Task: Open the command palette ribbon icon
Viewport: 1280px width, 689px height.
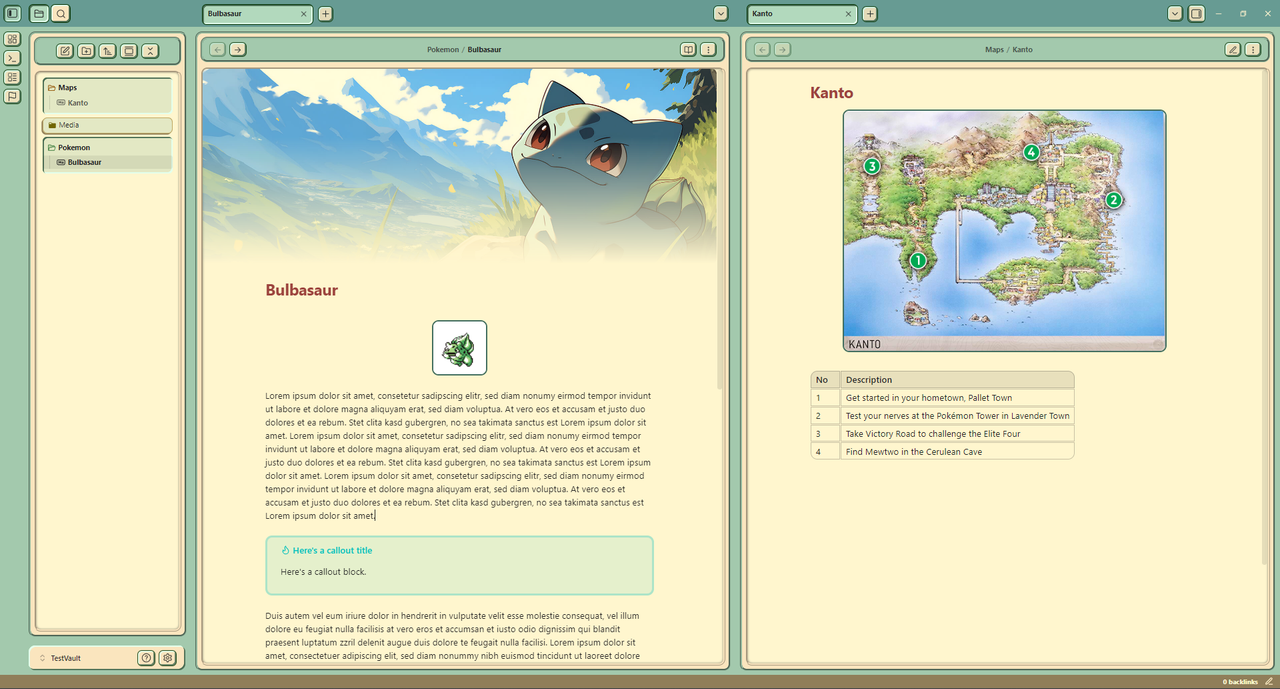Action: pyautogui.click(x=12, y=58)
